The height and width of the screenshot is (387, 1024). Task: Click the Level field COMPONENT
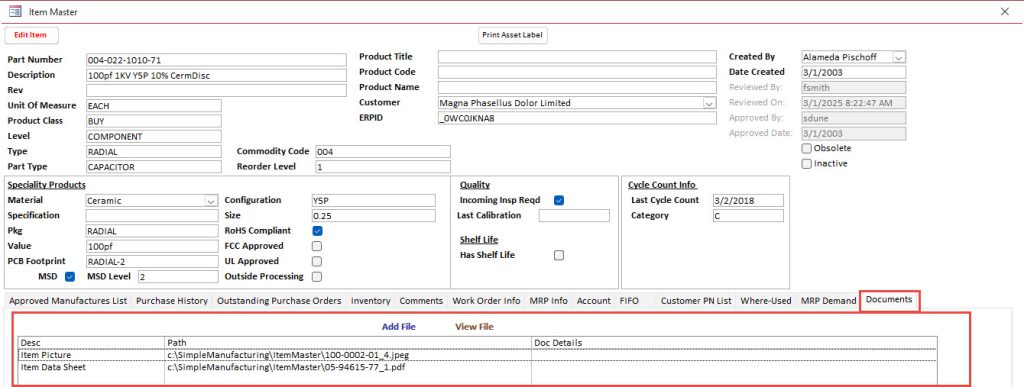click(153, 136)
